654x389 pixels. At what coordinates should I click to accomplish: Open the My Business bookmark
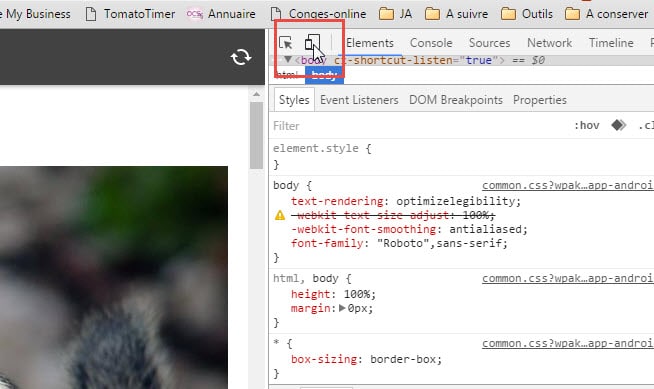(35, 14)
